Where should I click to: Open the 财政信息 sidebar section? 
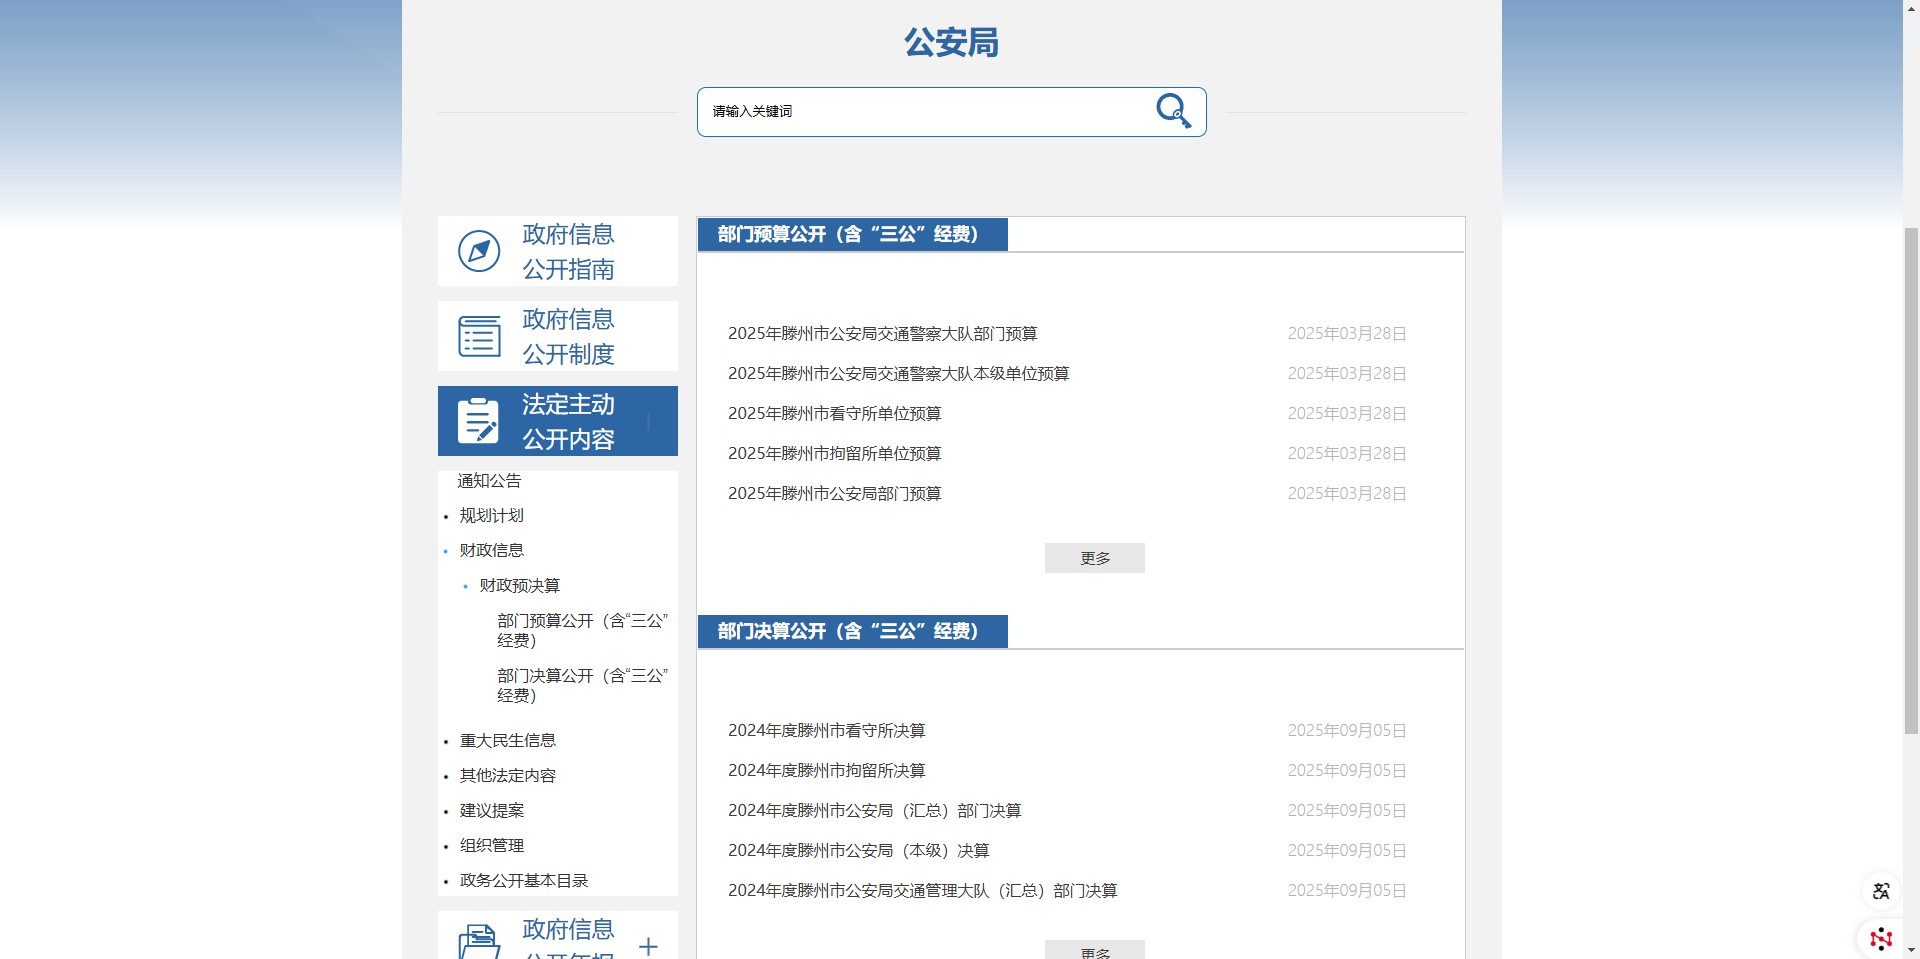[x=491, y=549]
